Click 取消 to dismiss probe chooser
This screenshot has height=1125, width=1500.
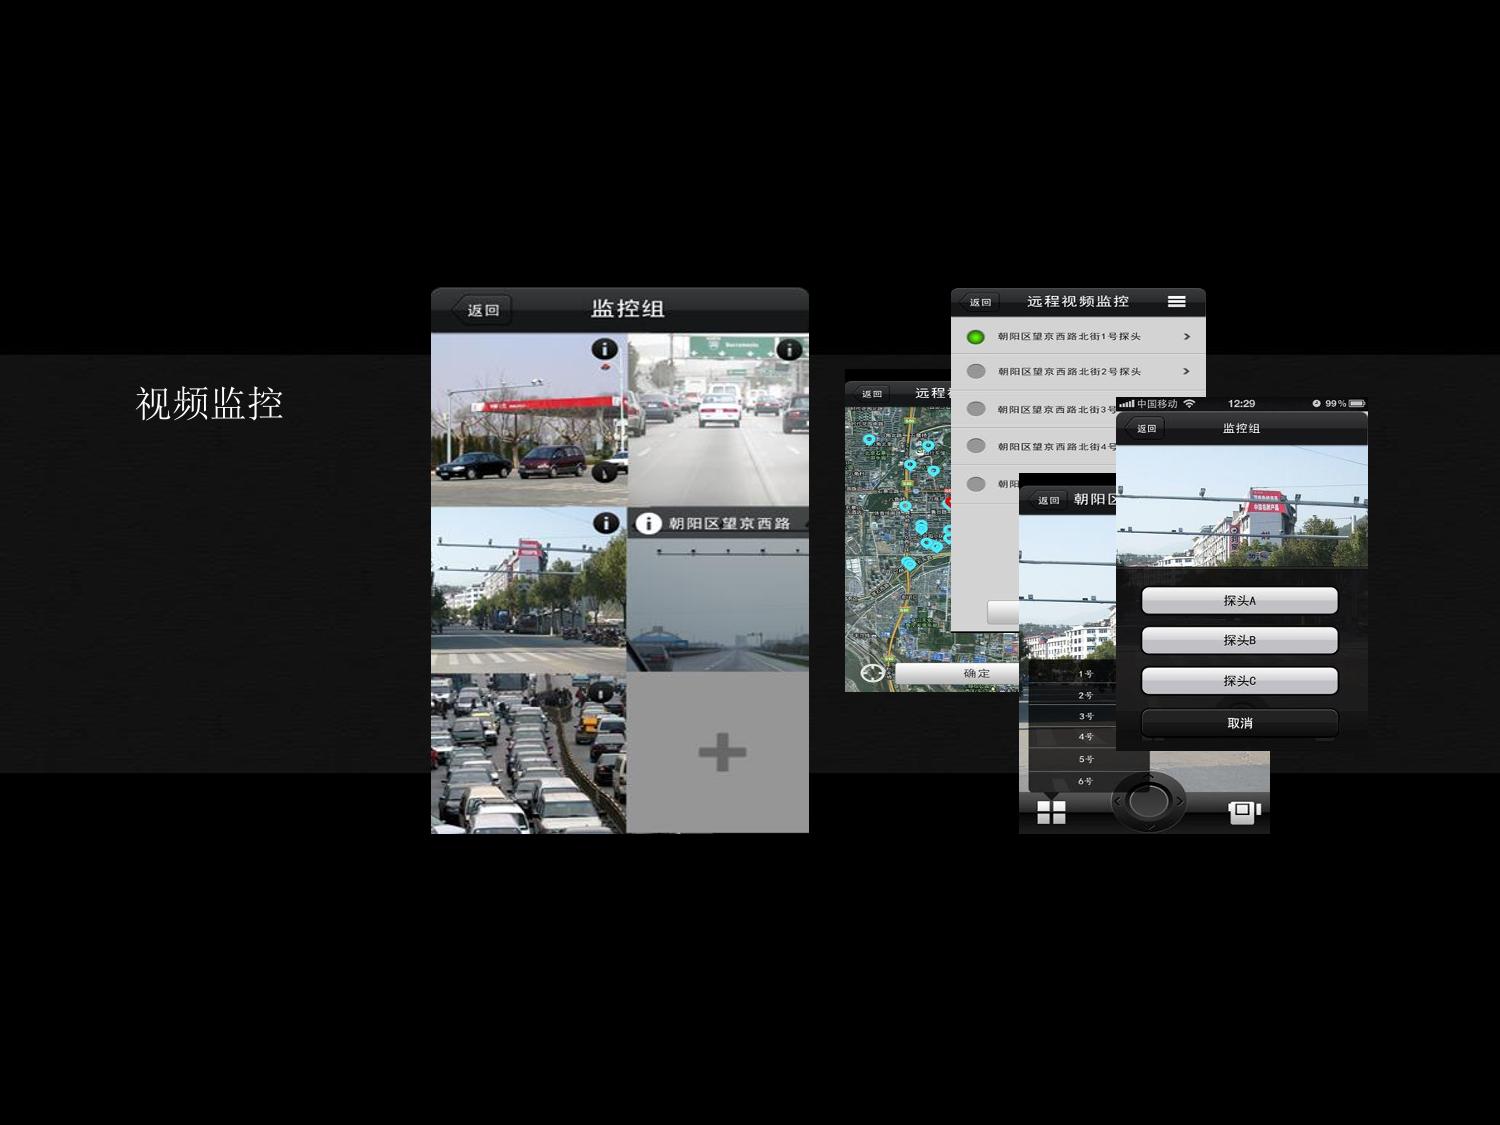(1239, 723)
